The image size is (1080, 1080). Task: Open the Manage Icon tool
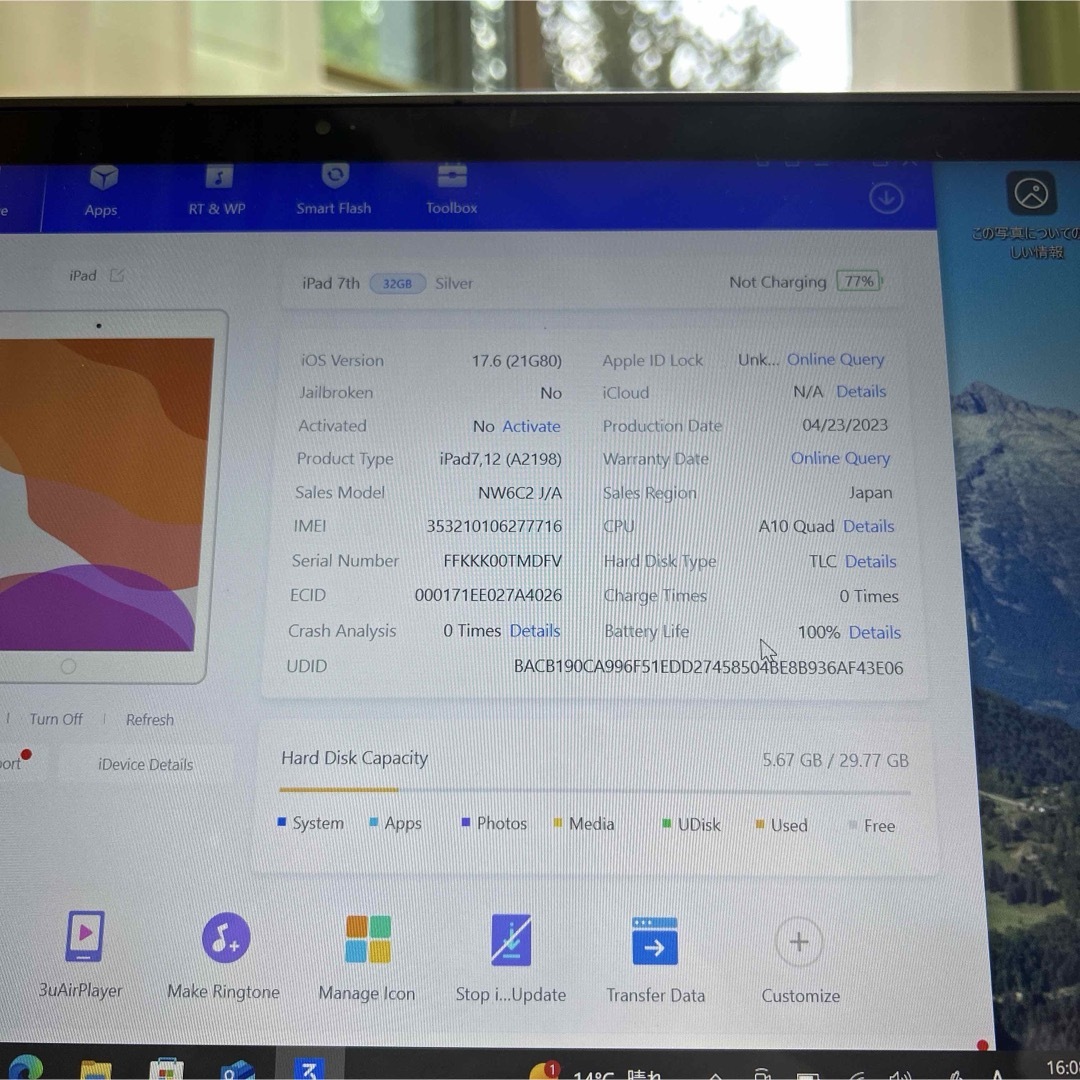[x=367, y=958]
